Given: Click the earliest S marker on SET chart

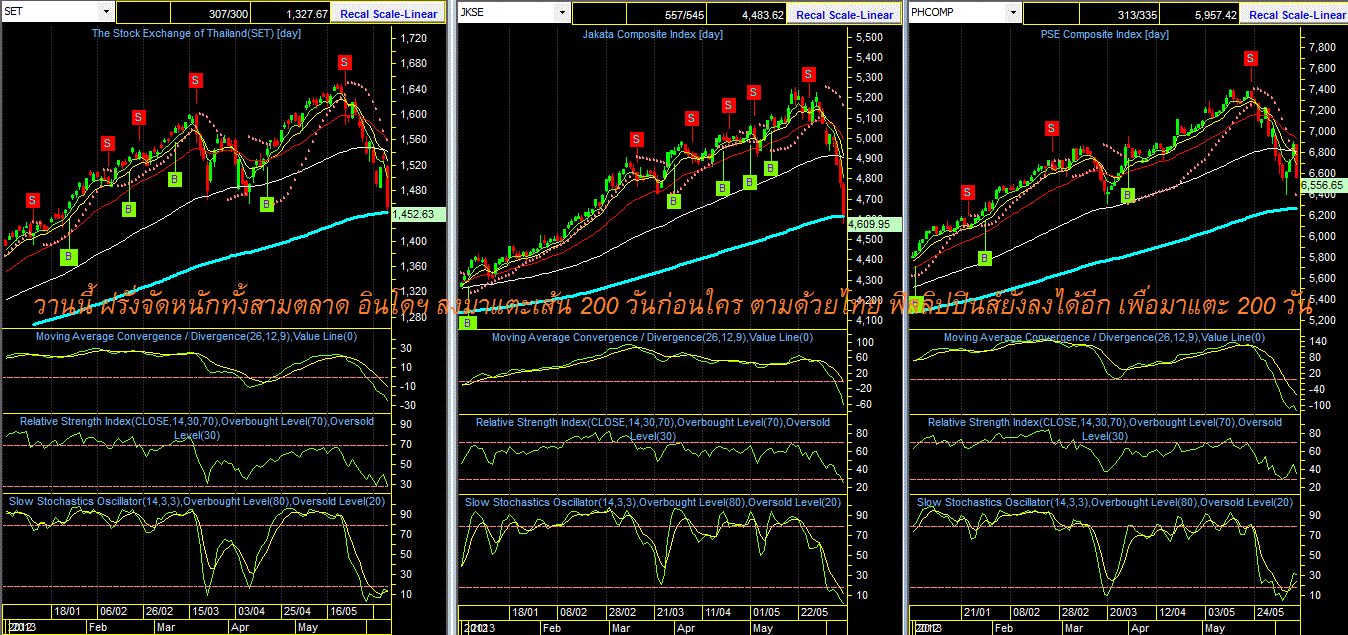Looking at the screenshot, I should 33,200.
